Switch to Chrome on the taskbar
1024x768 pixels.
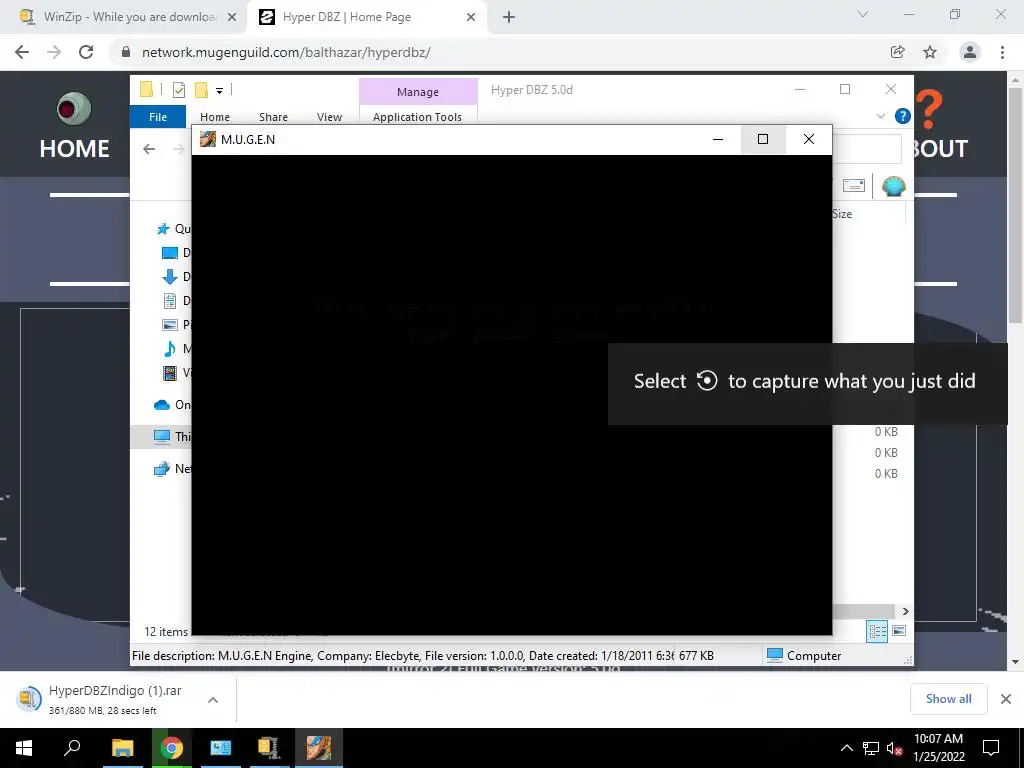pyautogui.click(x=172, y=748)
